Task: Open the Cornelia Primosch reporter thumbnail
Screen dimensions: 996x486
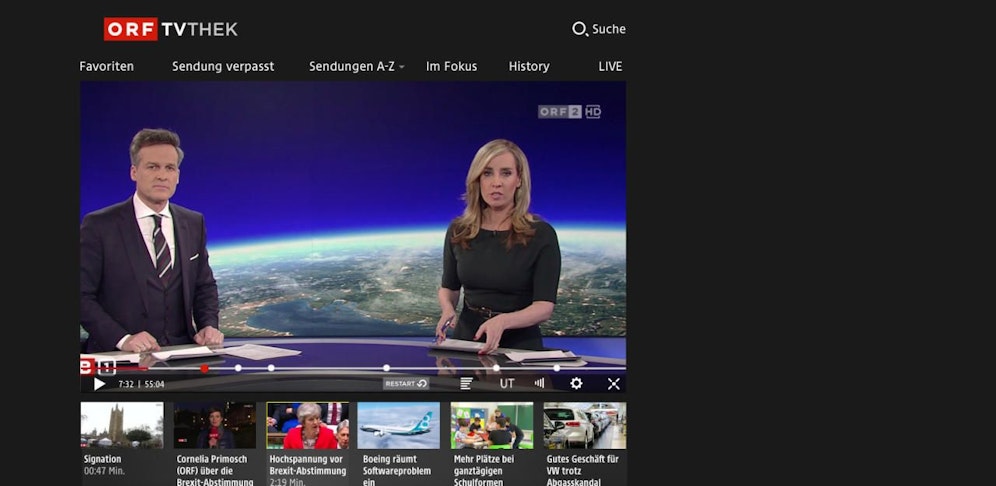Action: (215, 426)
